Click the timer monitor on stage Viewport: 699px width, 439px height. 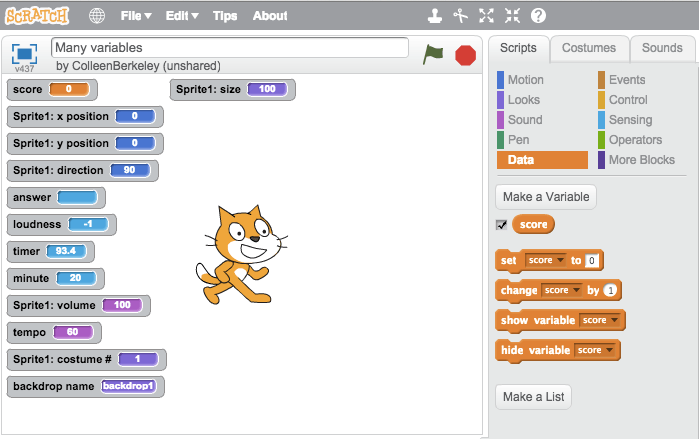click(x=50, y=251)
